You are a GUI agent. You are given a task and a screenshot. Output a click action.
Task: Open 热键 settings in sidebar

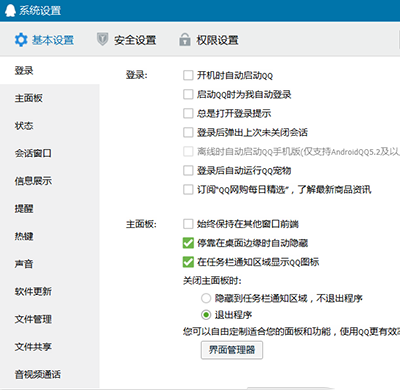coord(50,236)
